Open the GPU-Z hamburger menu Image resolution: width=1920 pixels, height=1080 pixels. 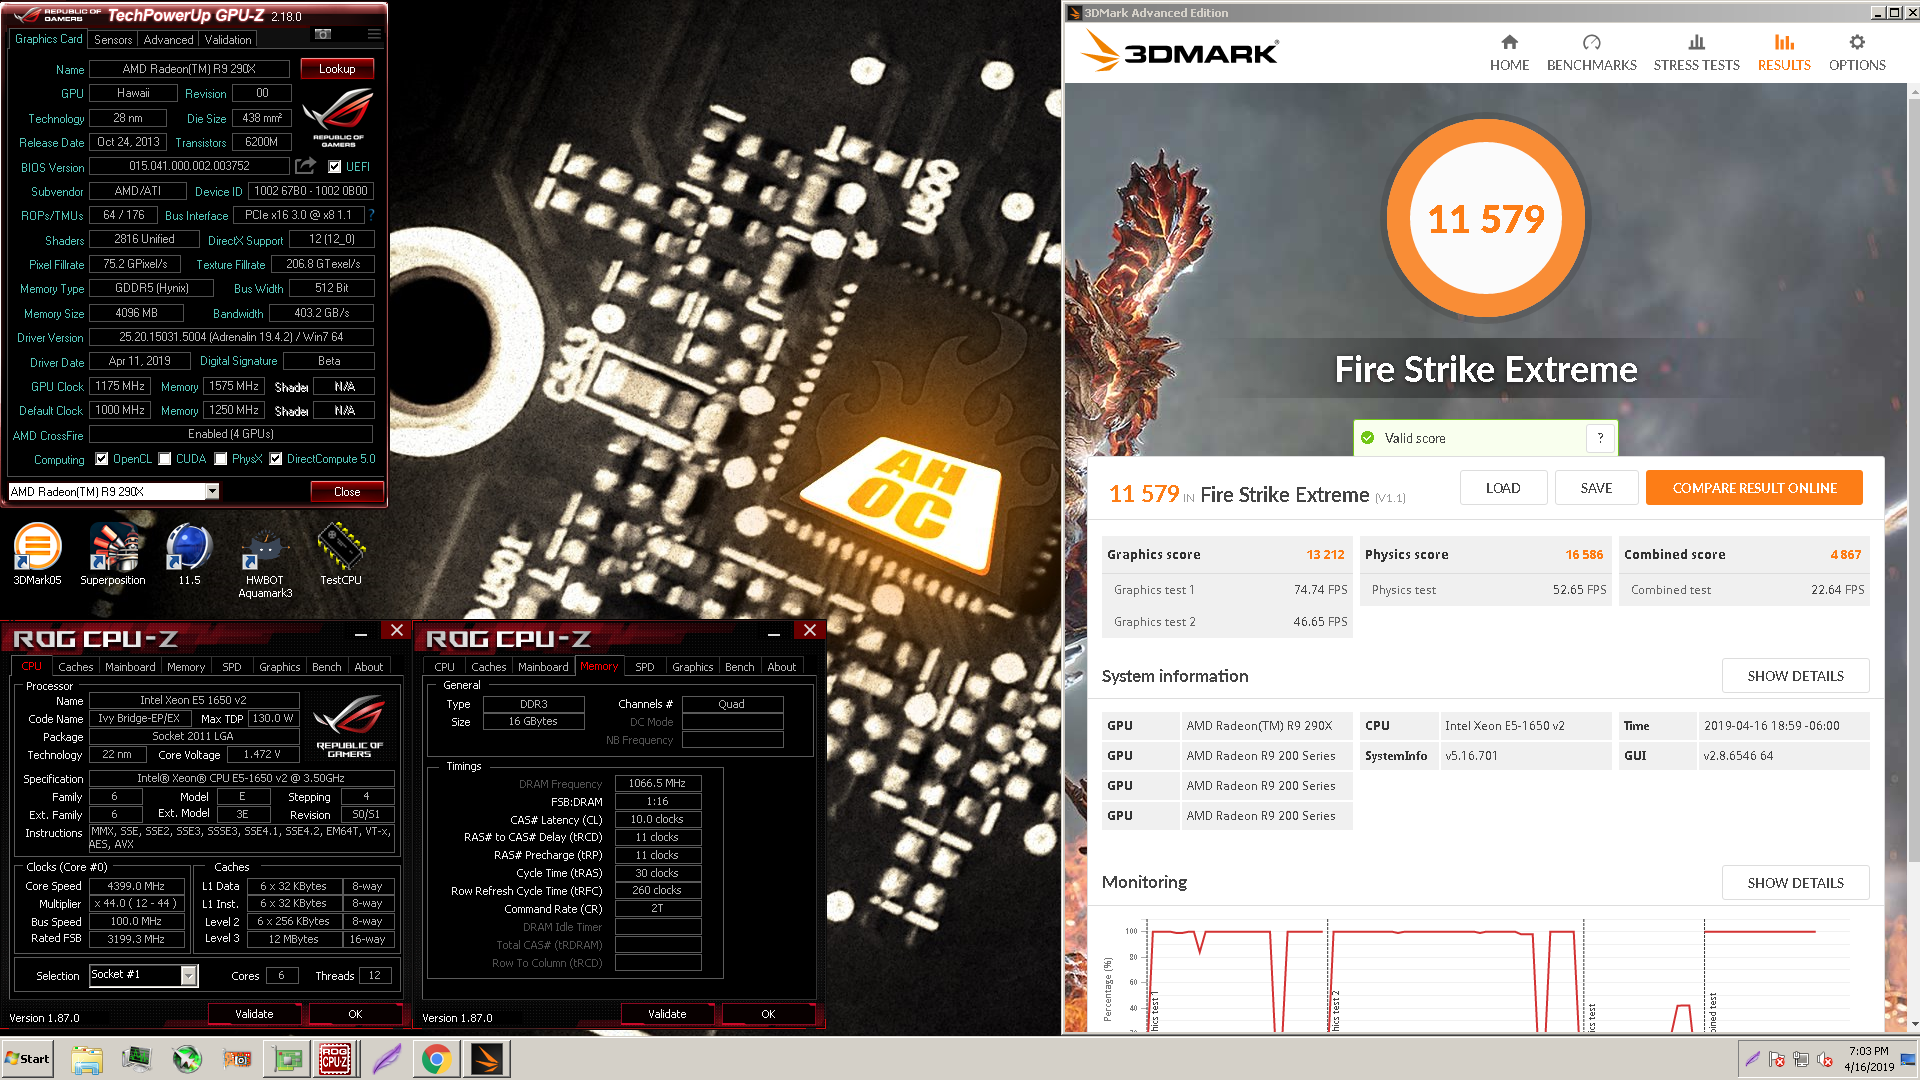[x=374, y=34]
